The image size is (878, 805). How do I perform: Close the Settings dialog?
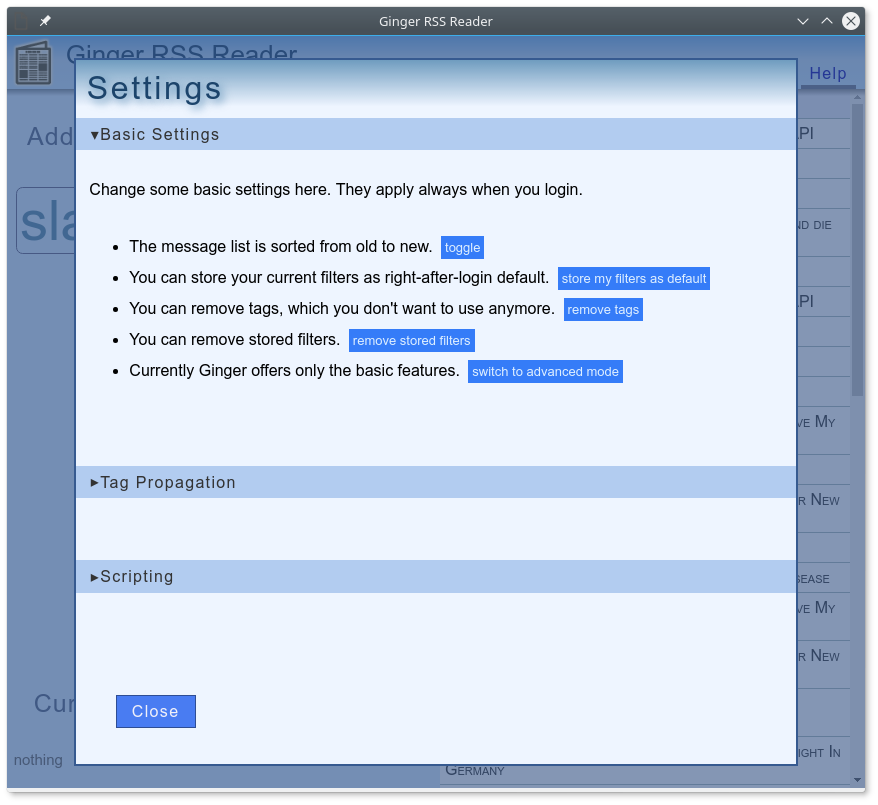click(x=156, y=712)
